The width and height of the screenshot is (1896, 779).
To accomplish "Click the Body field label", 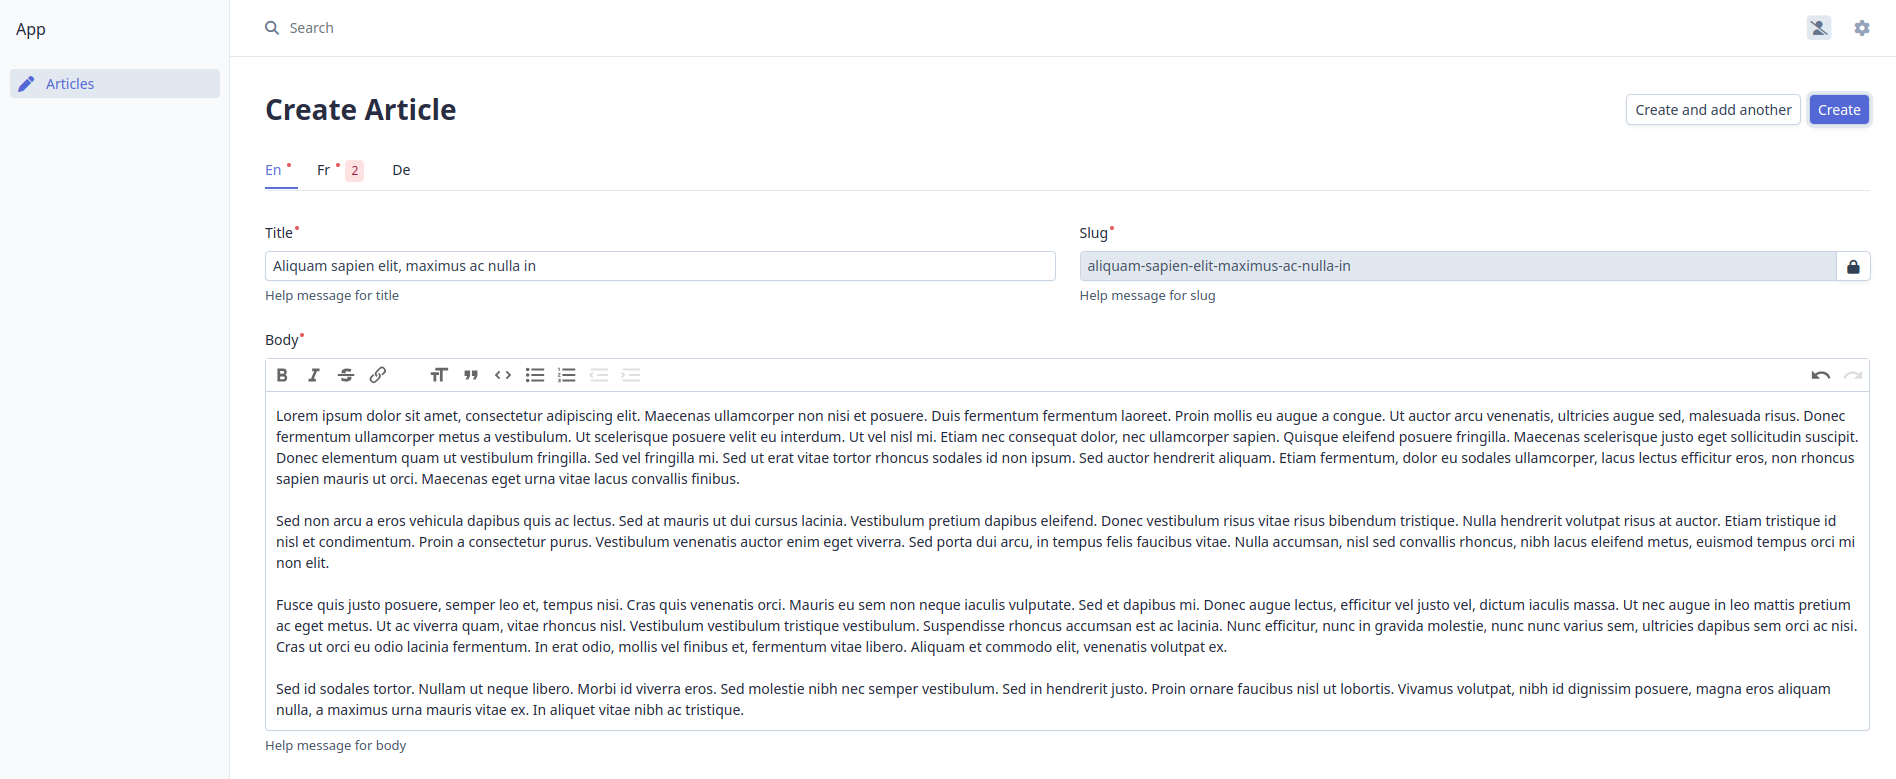I will point(282,340).
